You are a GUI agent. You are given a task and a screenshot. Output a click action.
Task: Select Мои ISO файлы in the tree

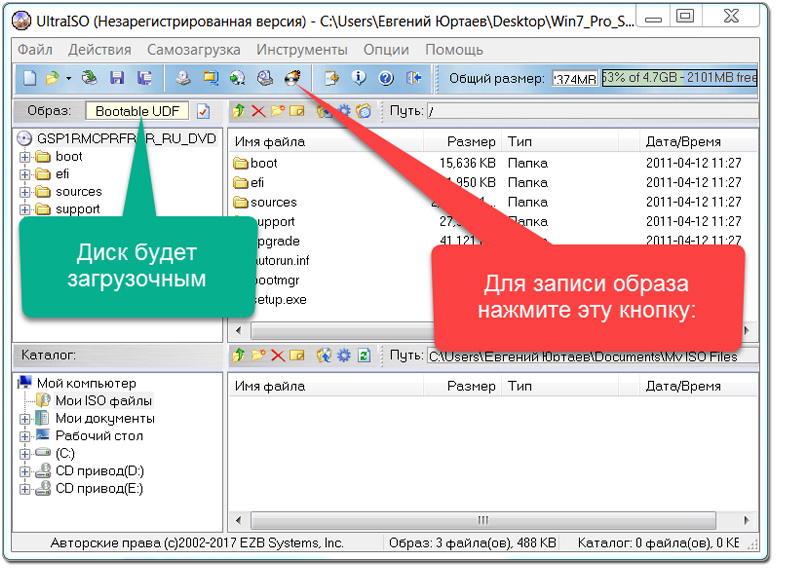click(103, 401)
